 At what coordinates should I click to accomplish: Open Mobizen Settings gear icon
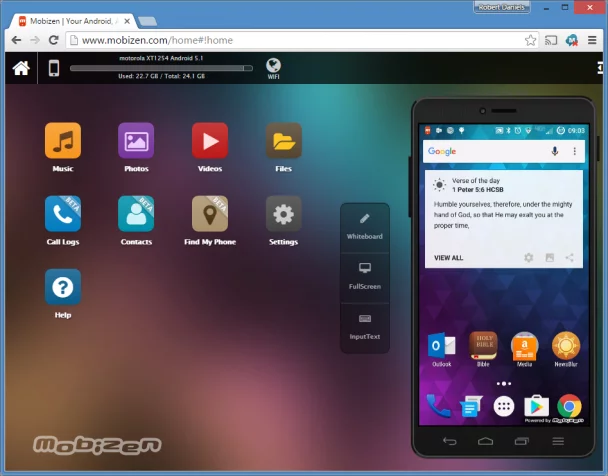(x=283, y=214)
